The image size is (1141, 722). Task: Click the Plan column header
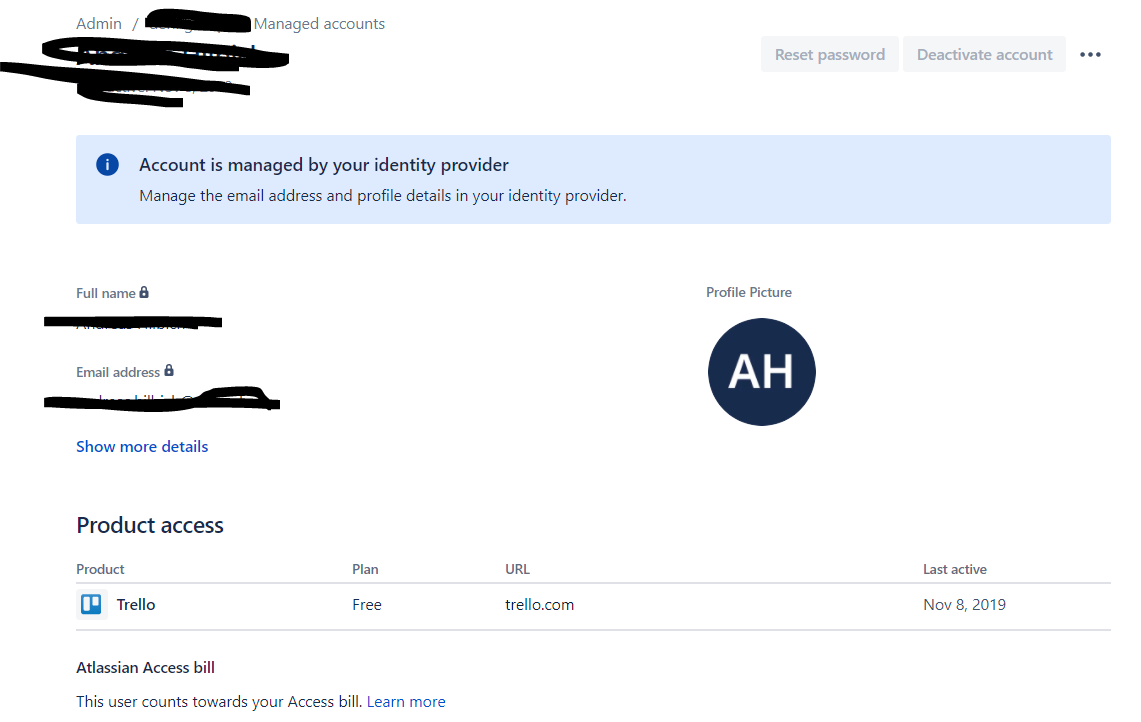[x=365, y=569]
